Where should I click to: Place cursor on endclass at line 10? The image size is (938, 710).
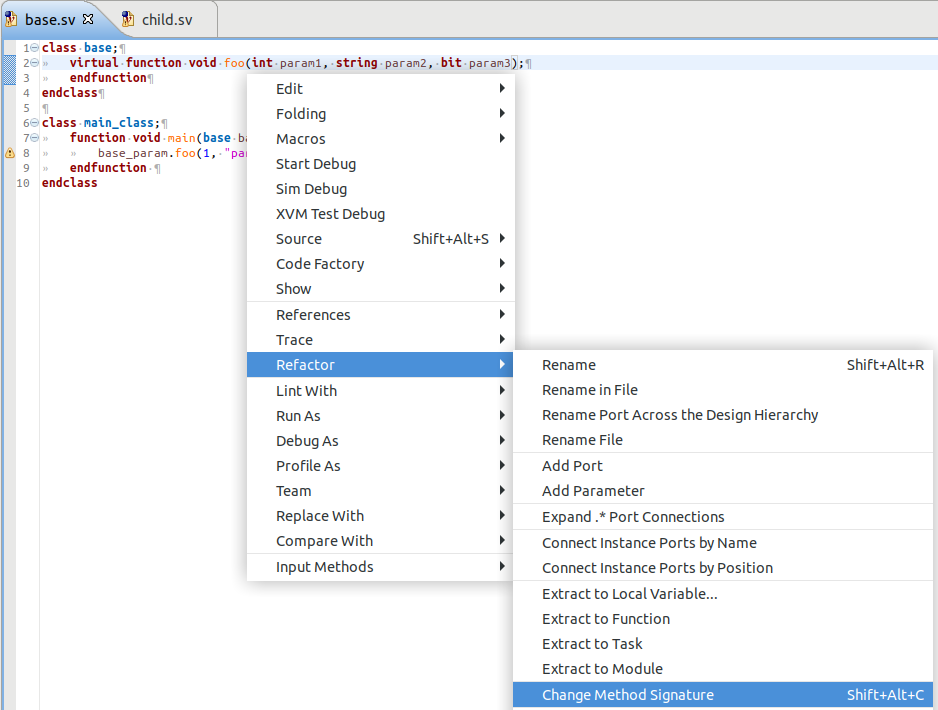pyautogui.click(x=69, y=183)
